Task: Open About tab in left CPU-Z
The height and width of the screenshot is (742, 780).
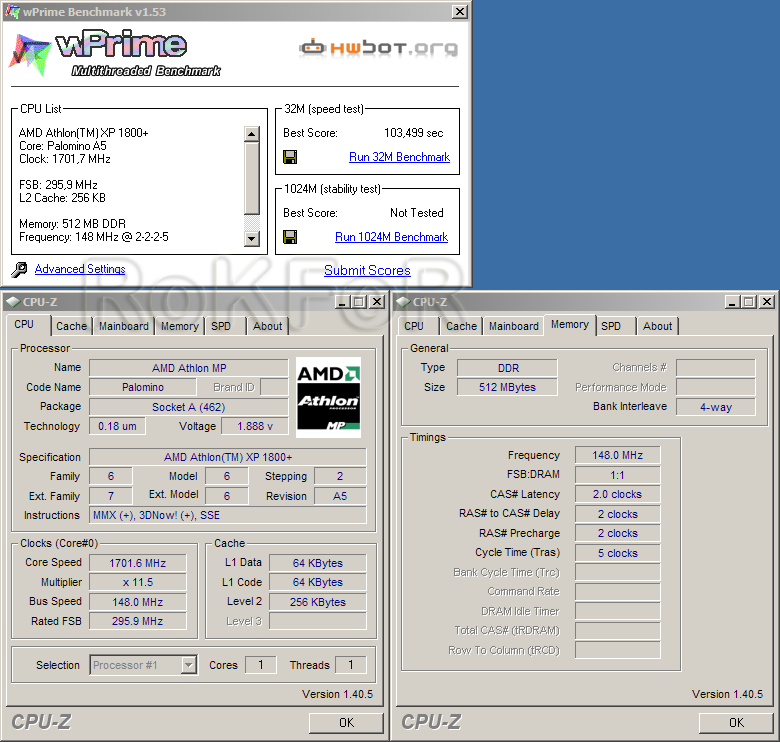Action: (268, 326)
